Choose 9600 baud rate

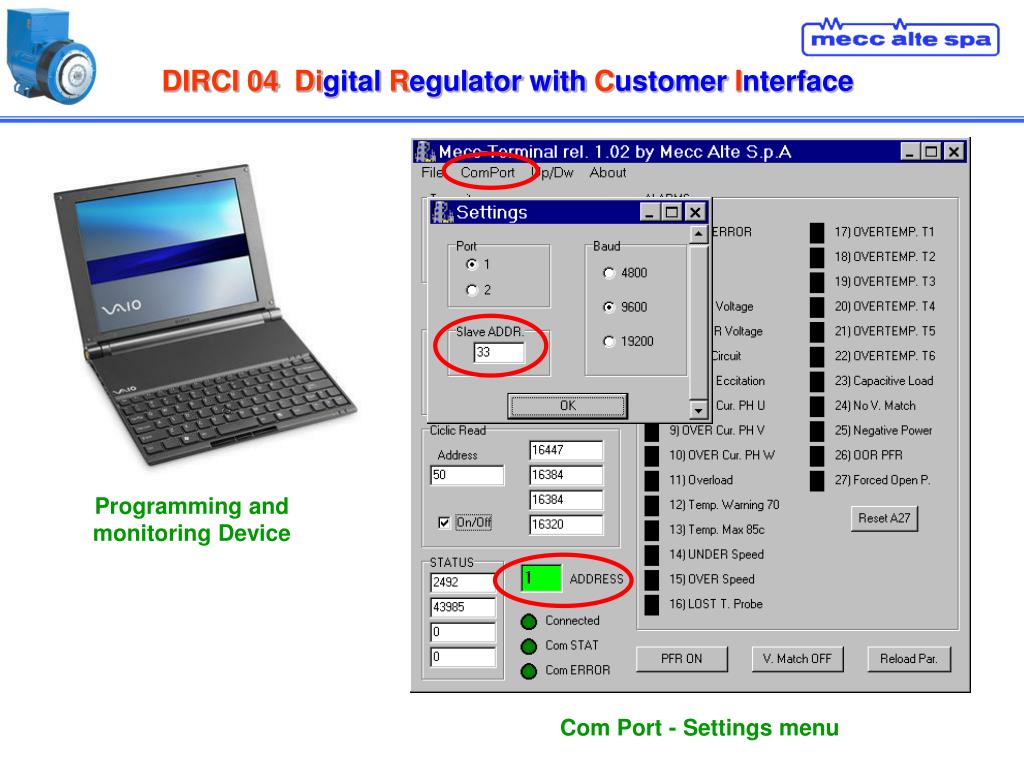point(609,307)
